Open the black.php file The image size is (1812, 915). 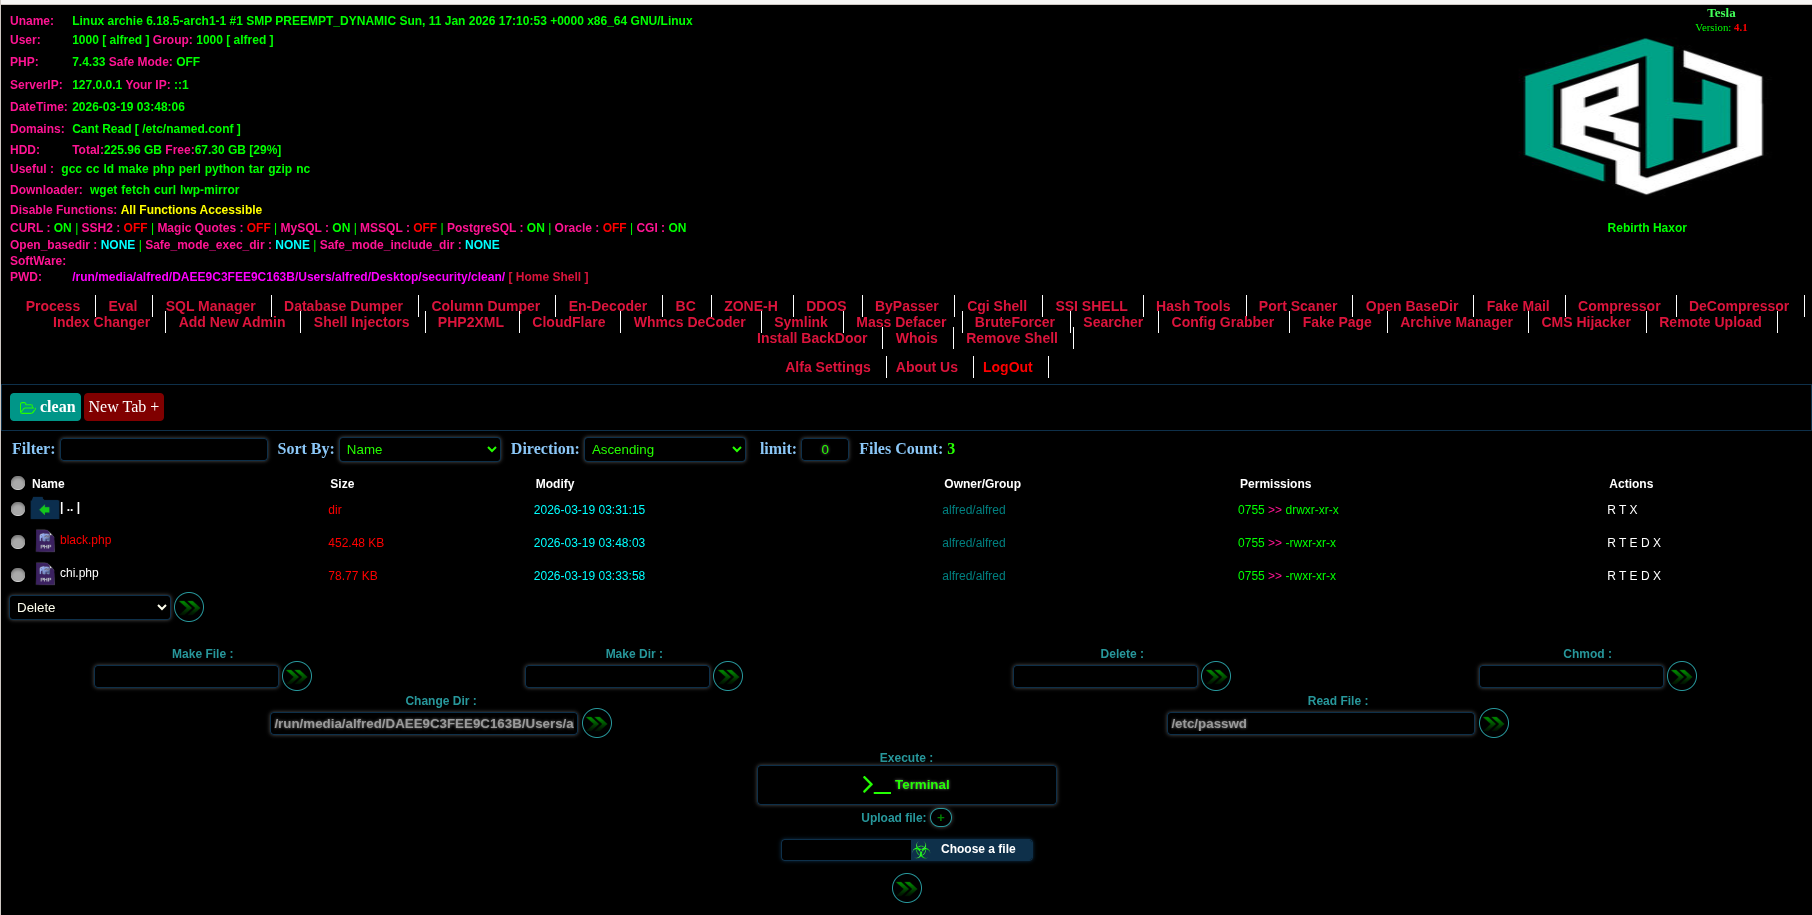point(86,540)
